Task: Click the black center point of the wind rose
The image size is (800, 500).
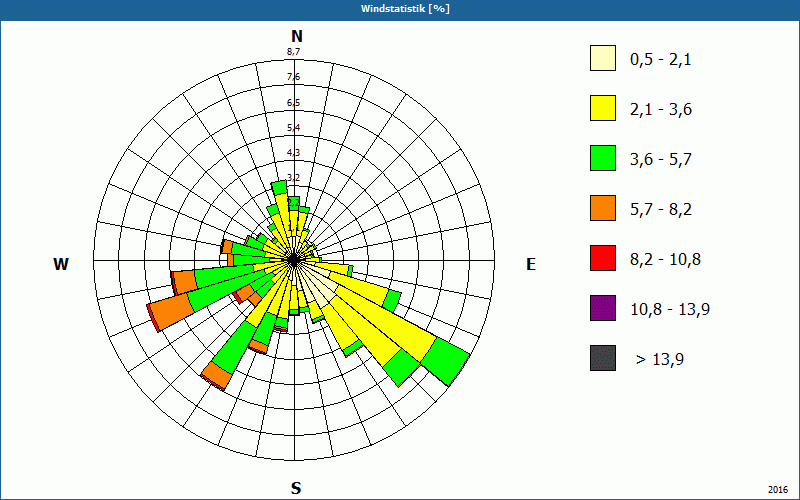Action: [x=294, y=260]
